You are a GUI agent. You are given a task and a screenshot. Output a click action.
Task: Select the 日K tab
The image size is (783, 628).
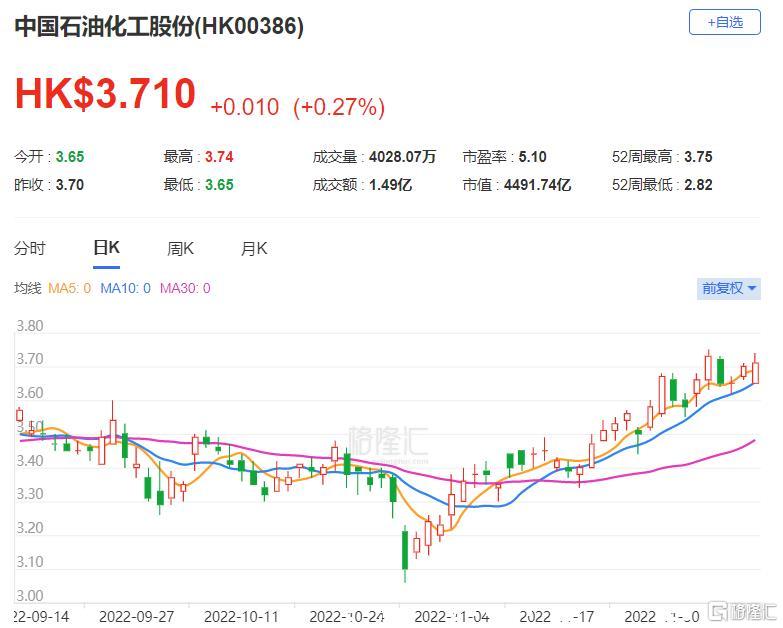click(106, 248)
